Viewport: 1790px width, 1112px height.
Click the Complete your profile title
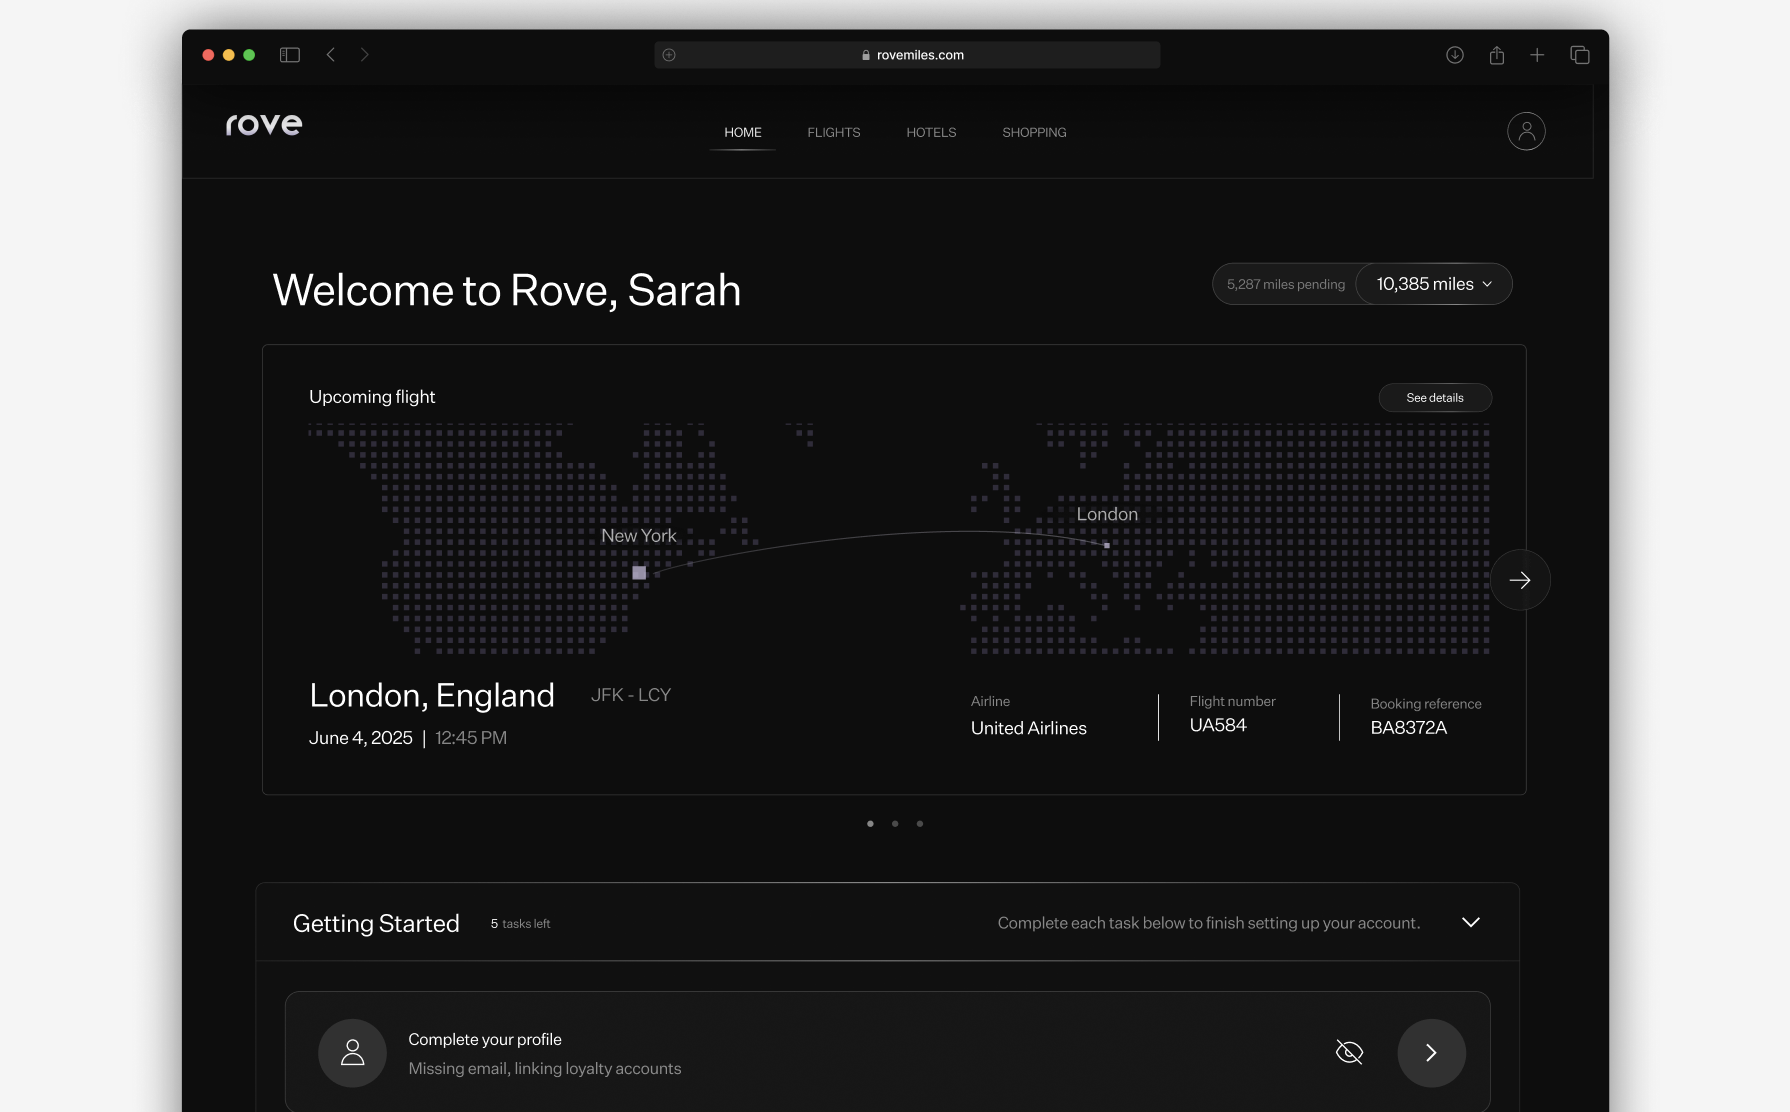(485, 1040)
